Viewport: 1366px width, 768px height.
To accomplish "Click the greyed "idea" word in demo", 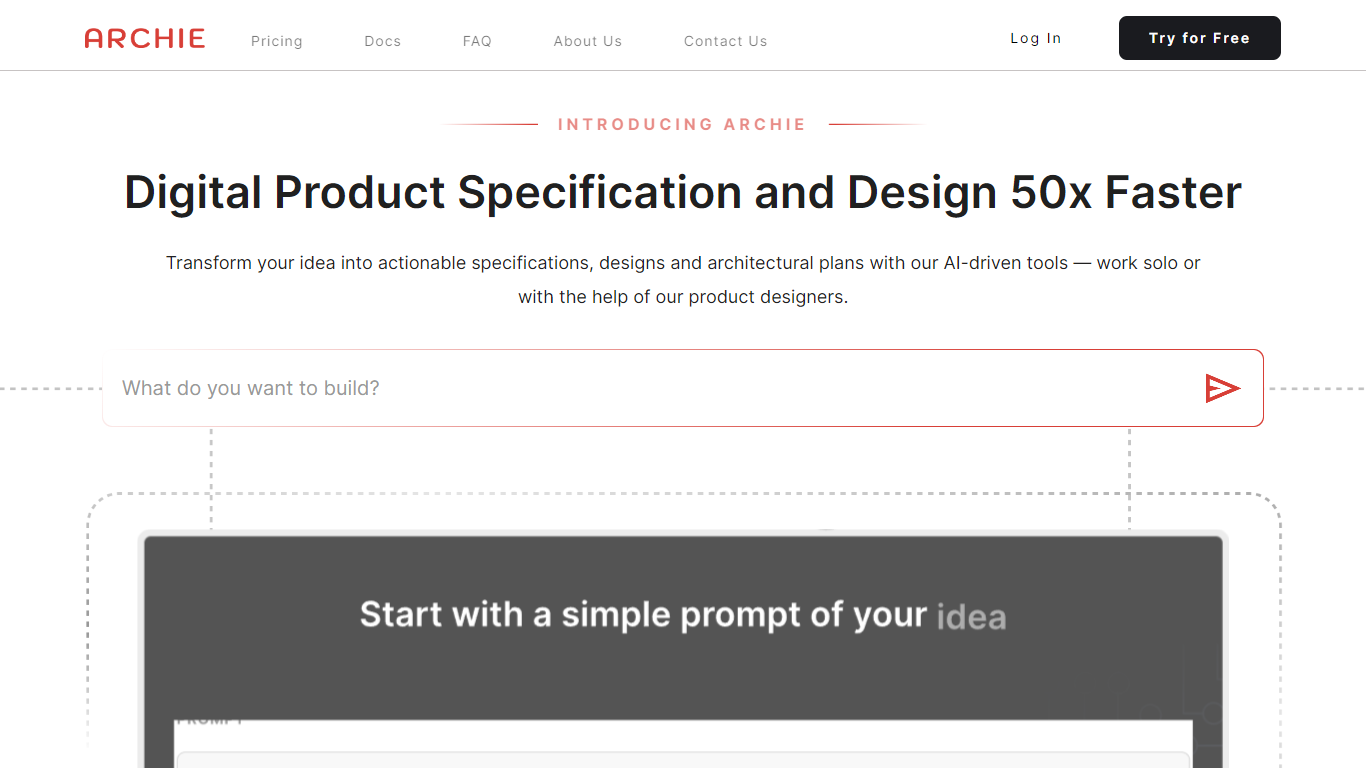I will click(971, 616).
